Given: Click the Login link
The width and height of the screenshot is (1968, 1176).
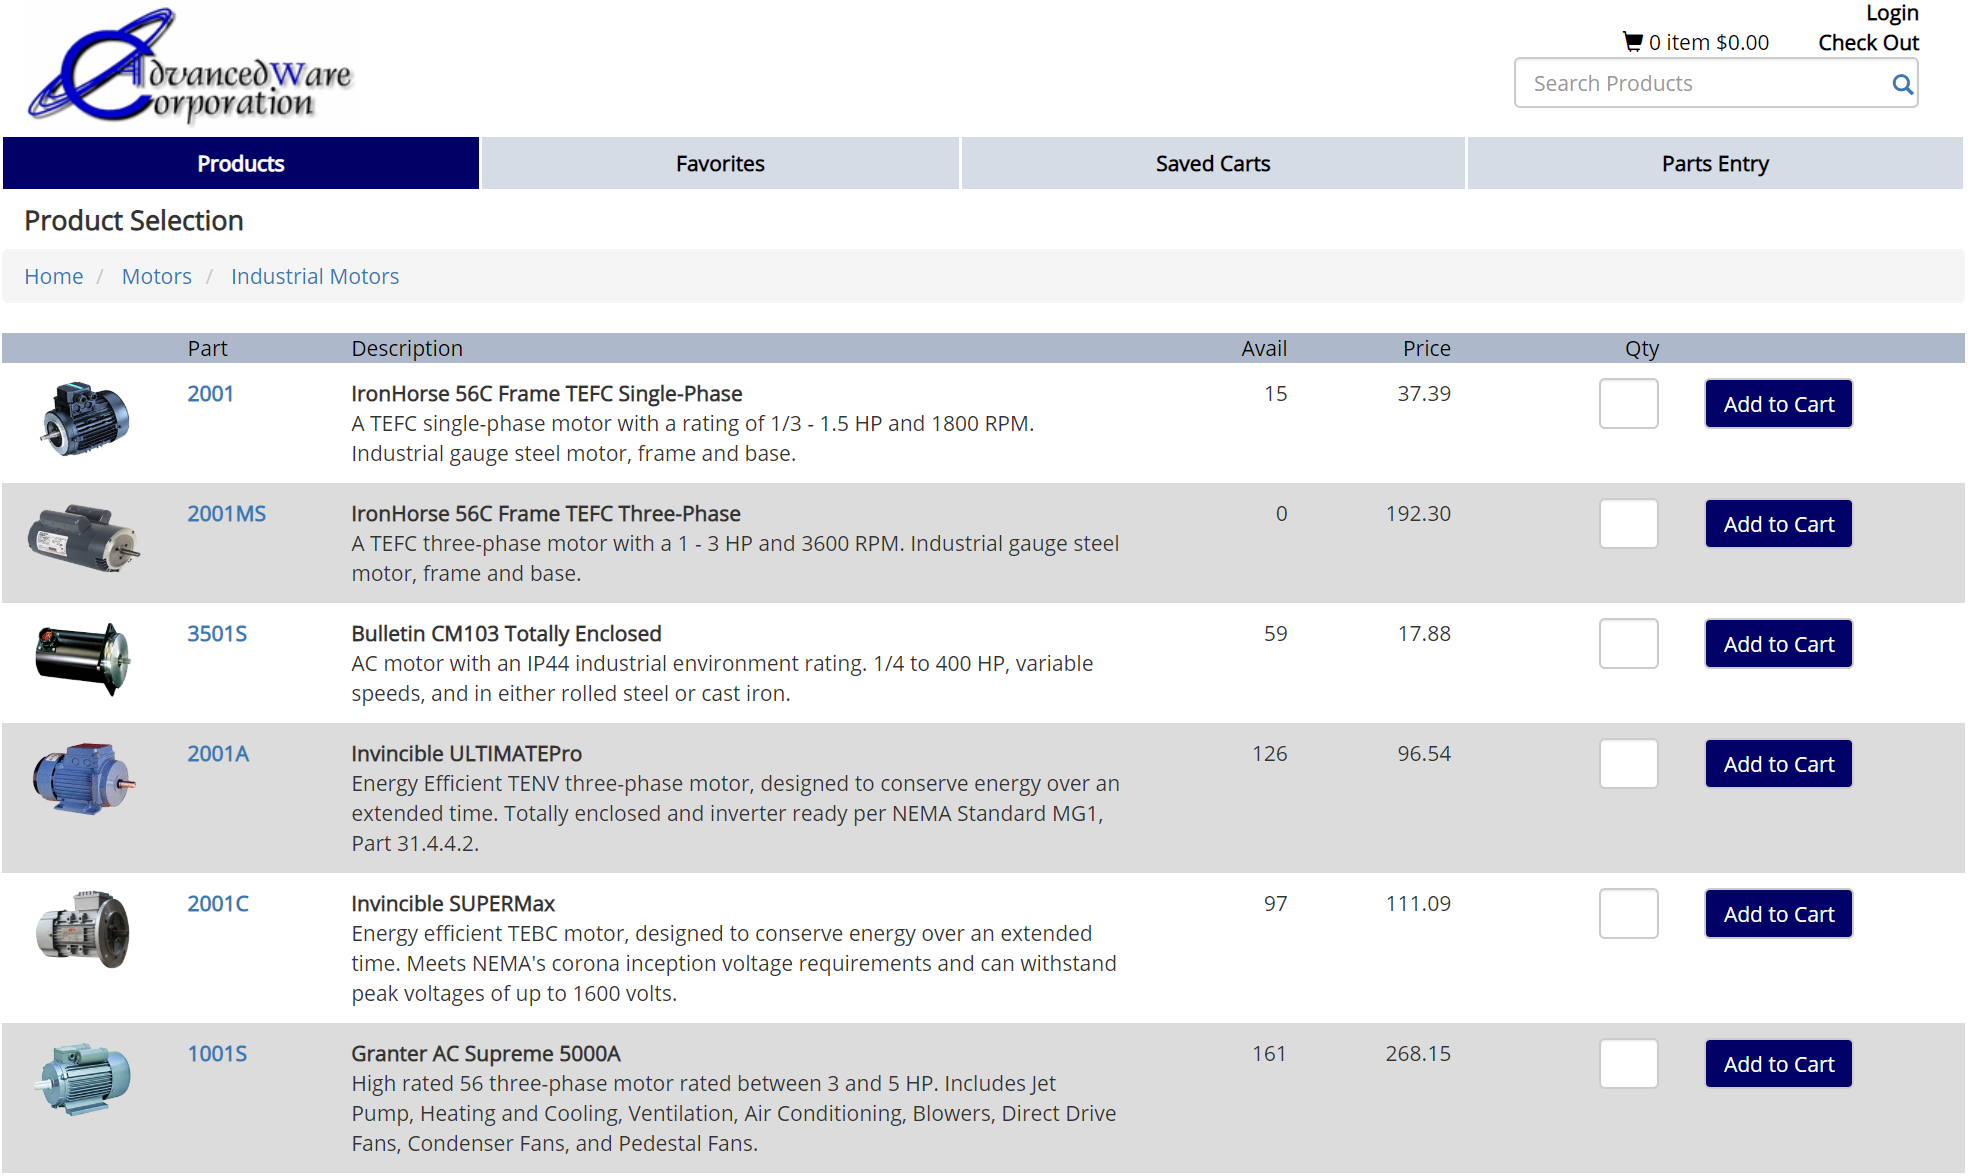Looking at the screenshot, I should click(1892, 13).
